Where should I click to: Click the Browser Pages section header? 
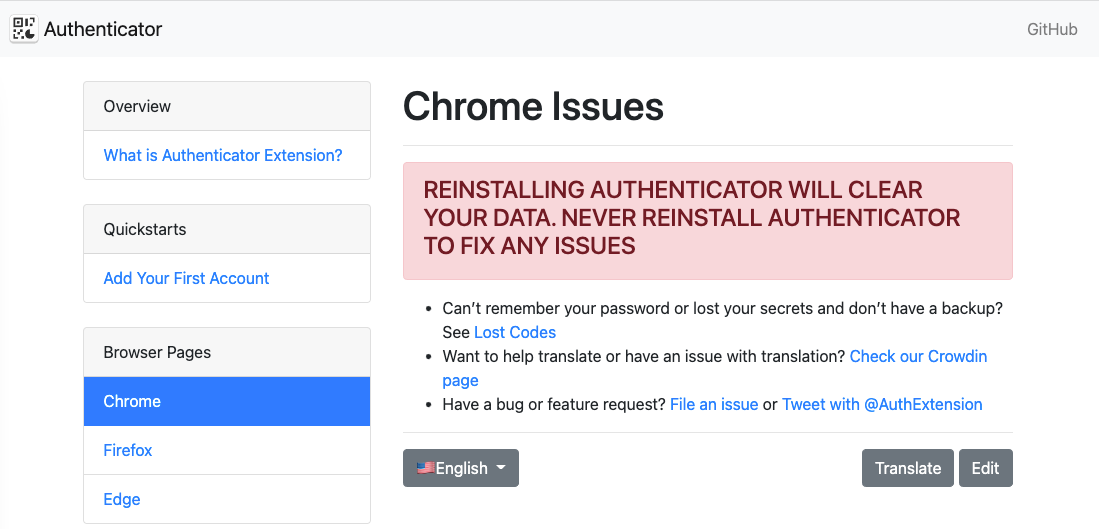click(x=227, y=352)
